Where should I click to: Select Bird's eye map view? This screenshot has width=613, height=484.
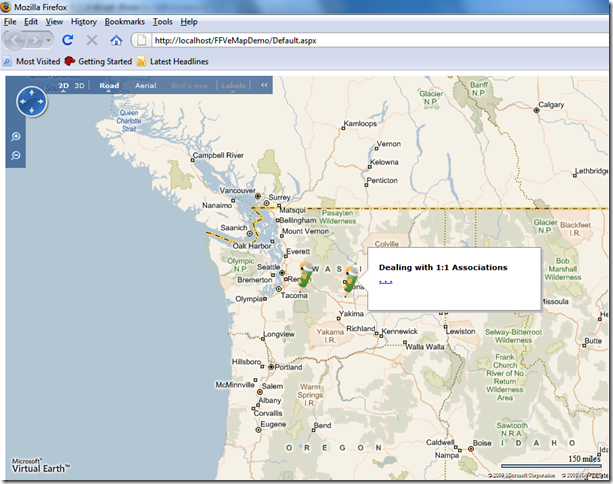pyautogui.click(x=189, y=86)
